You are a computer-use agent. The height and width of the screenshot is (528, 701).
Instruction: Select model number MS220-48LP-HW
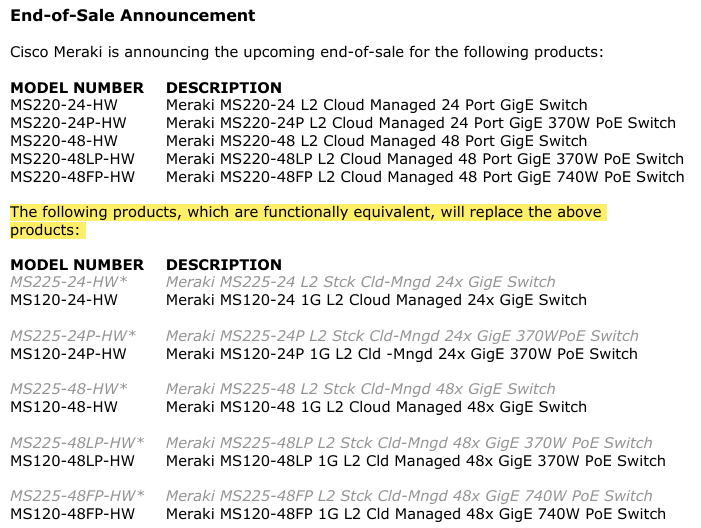[72, 159]
